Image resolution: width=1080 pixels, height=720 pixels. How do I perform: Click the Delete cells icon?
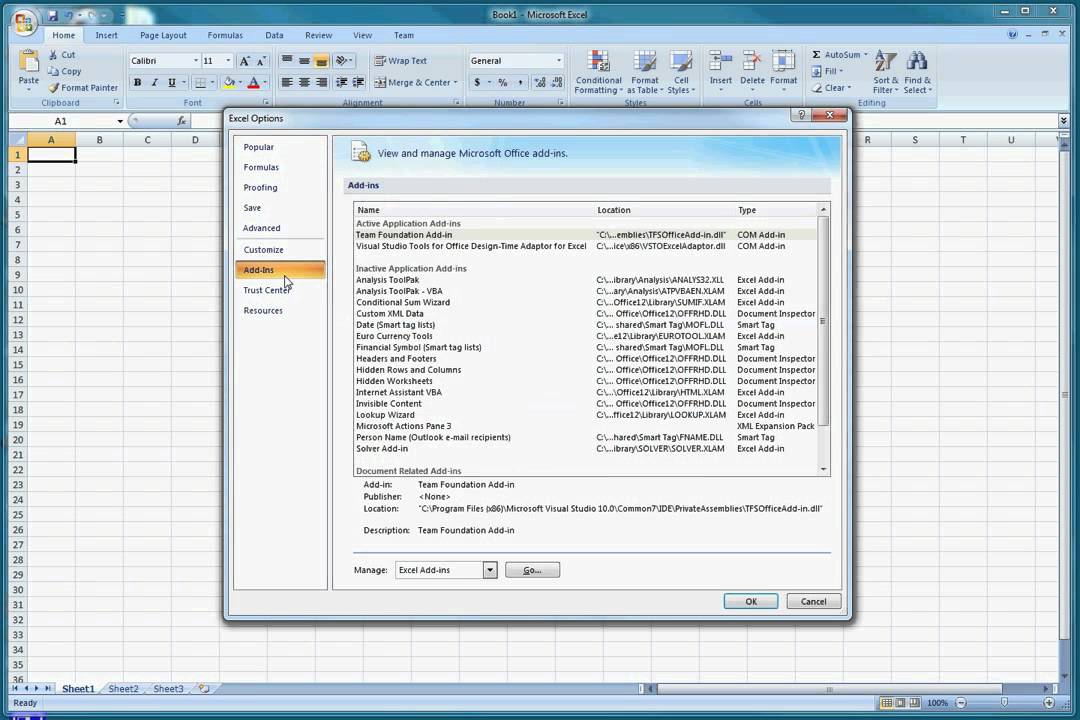(x=752, y=62)
